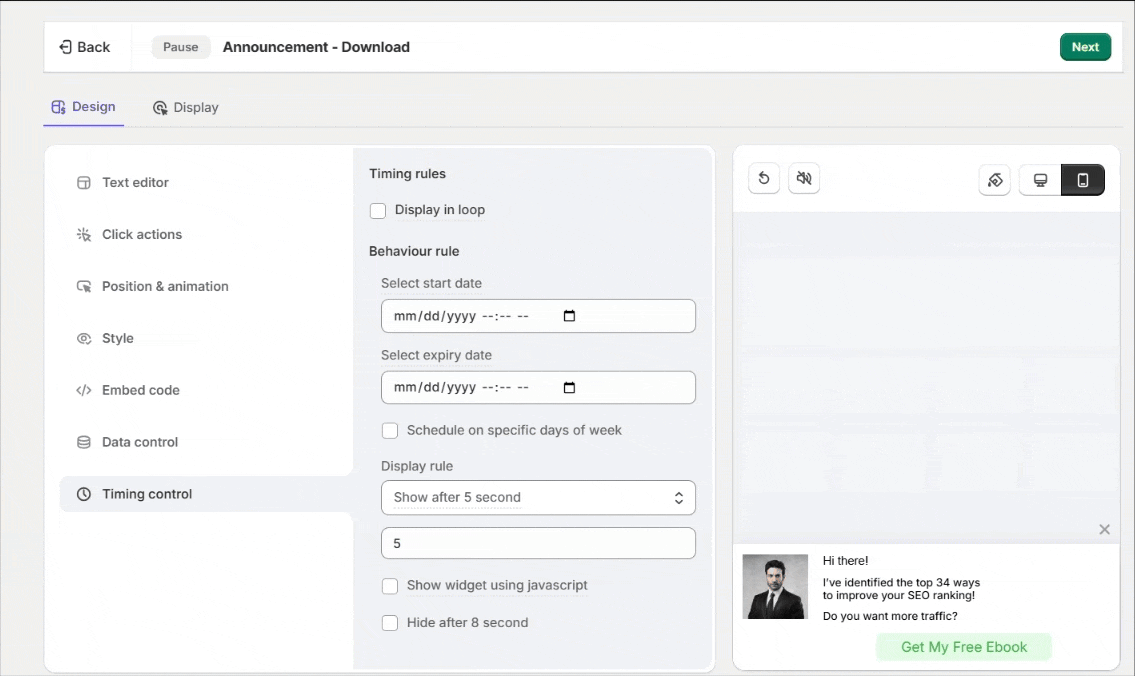
Task: Enable Display in loop checkbox
Action: 378,211
